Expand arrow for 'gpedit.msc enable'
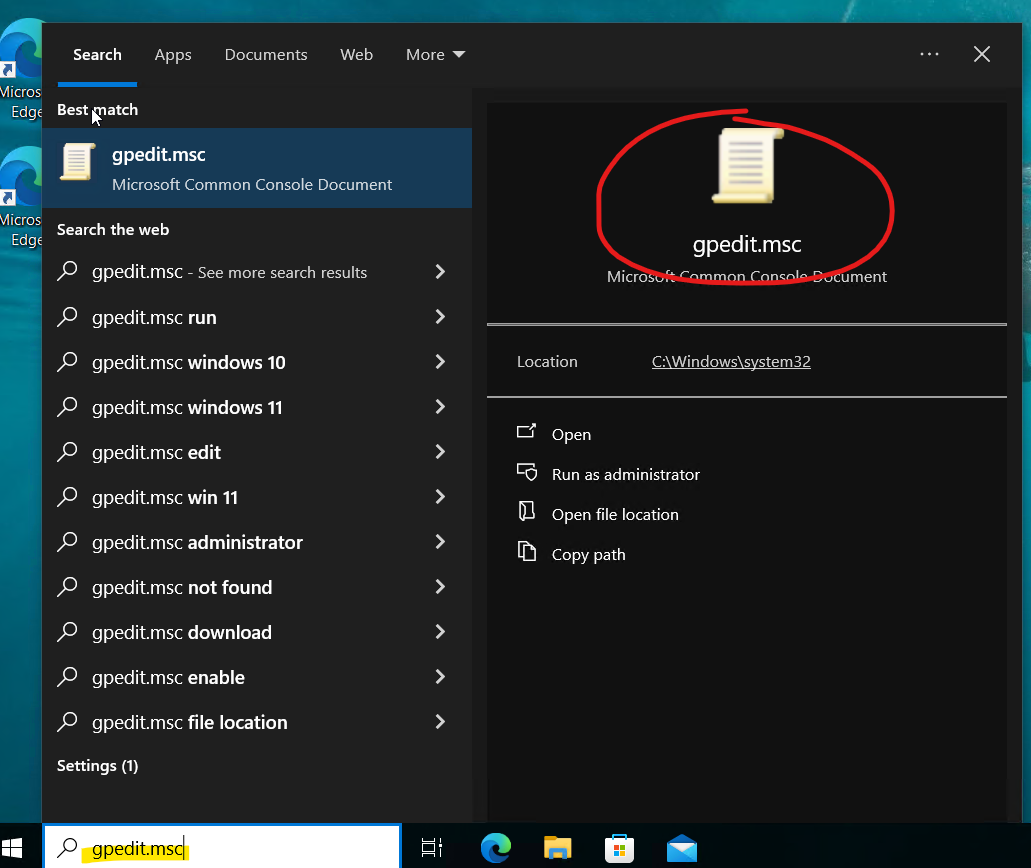The image size is (1031, 868). pos(440,677)
